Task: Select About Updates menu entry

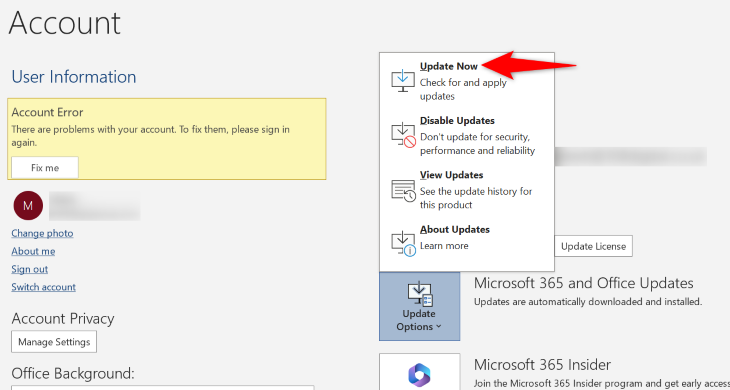Action: [x=466, y=241]
